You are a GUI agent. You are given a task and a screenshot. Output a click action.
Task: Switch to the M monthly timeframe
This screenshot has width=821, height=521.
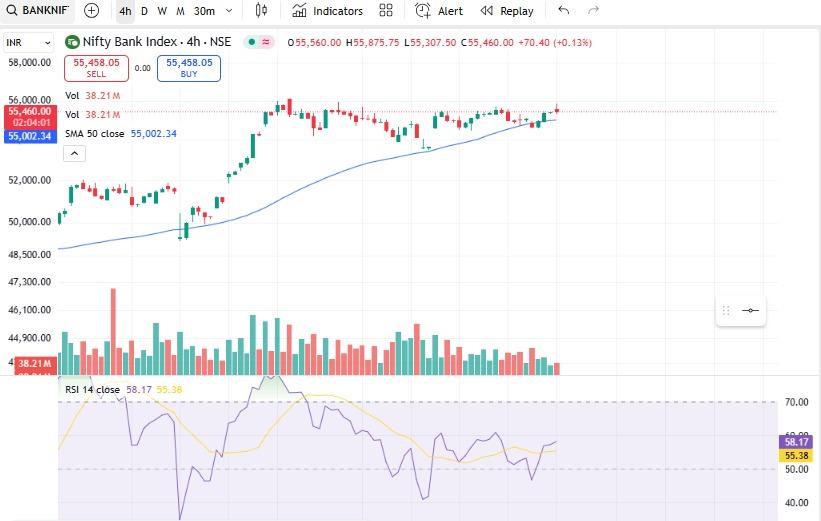[180, 11]
